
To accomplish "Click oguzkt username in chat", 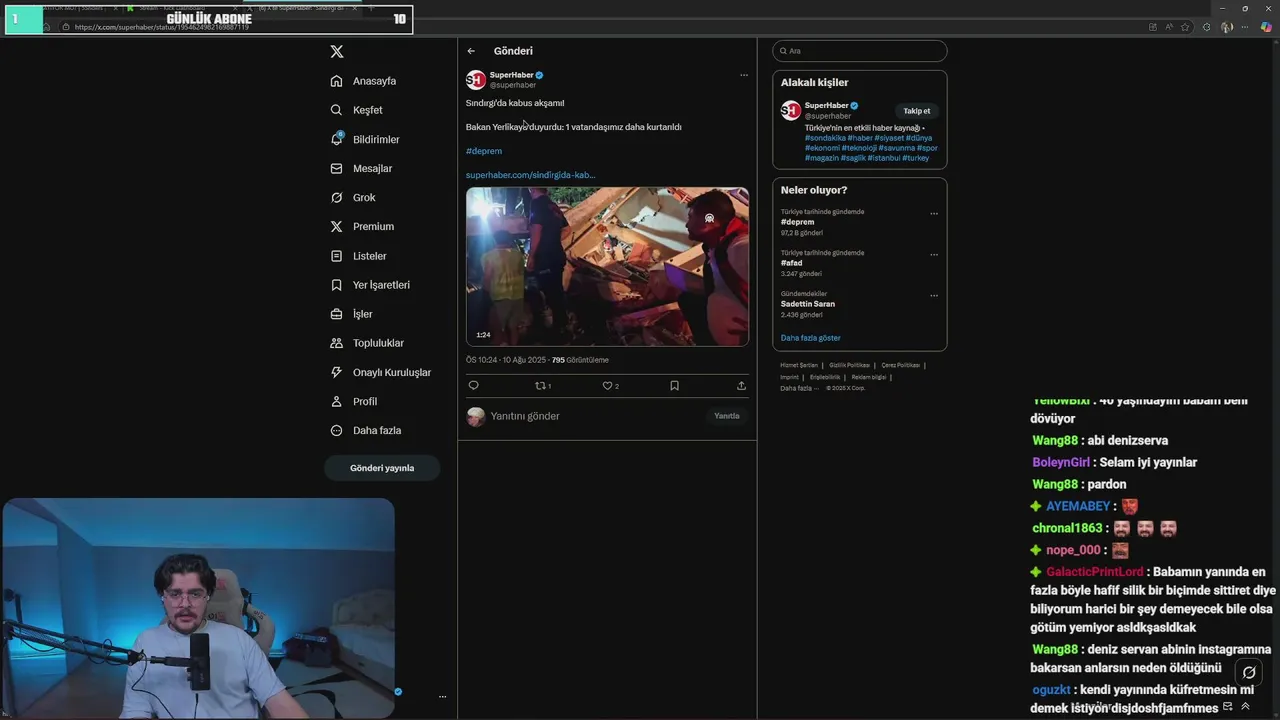I will click(x=1052, y=690).
